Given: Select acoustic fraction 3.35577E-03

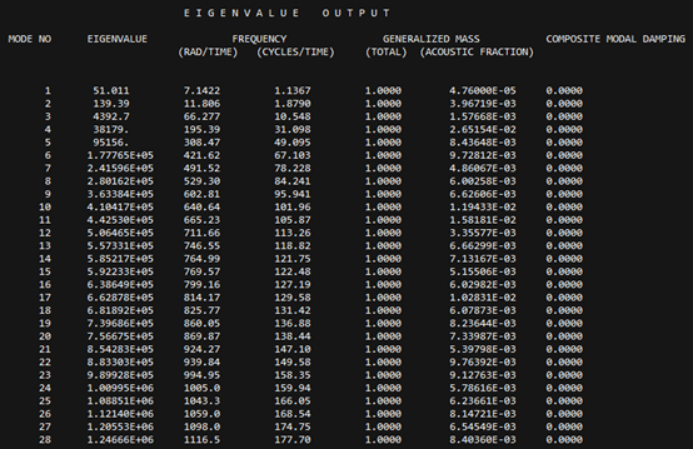Looking at the screenshot, I should [x=483, y=233].
